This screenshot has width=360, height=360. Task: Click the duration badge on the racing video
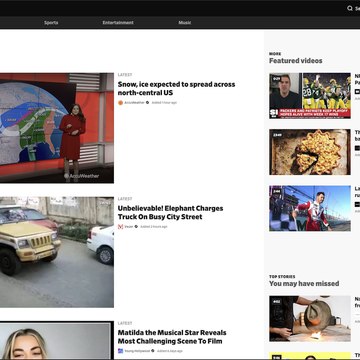(x=277, y=191)
